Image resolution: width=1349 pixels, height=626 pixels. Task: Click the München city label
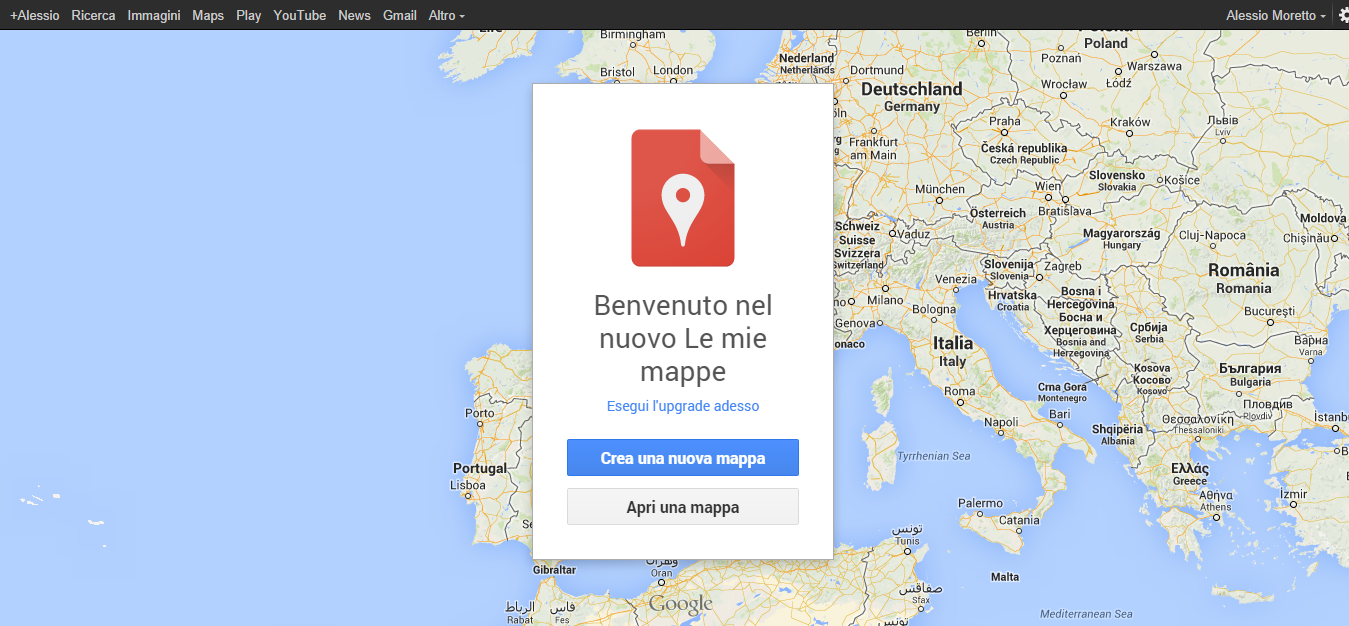click(940, 188)
